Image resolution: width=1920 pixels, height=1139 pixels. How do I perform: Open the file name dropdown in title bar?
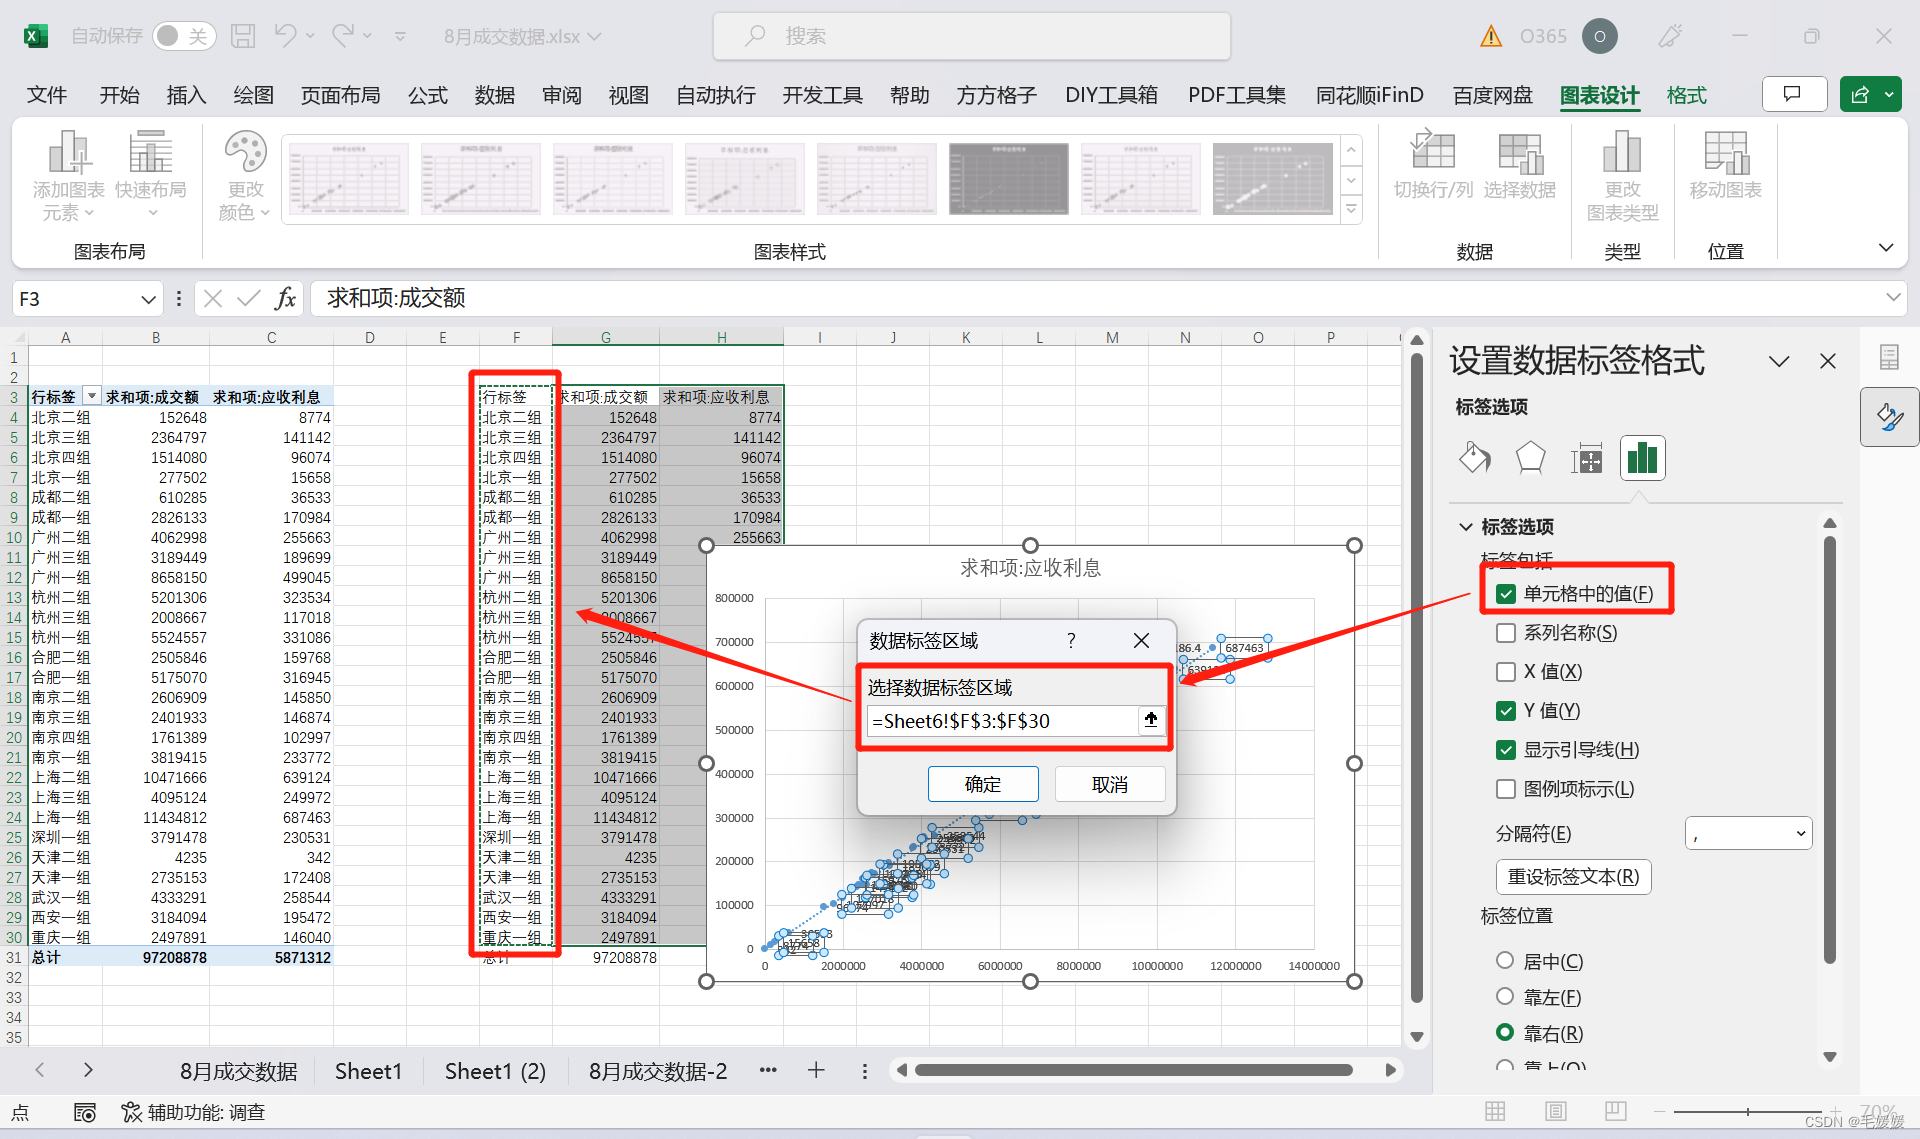tap(595, 36)
